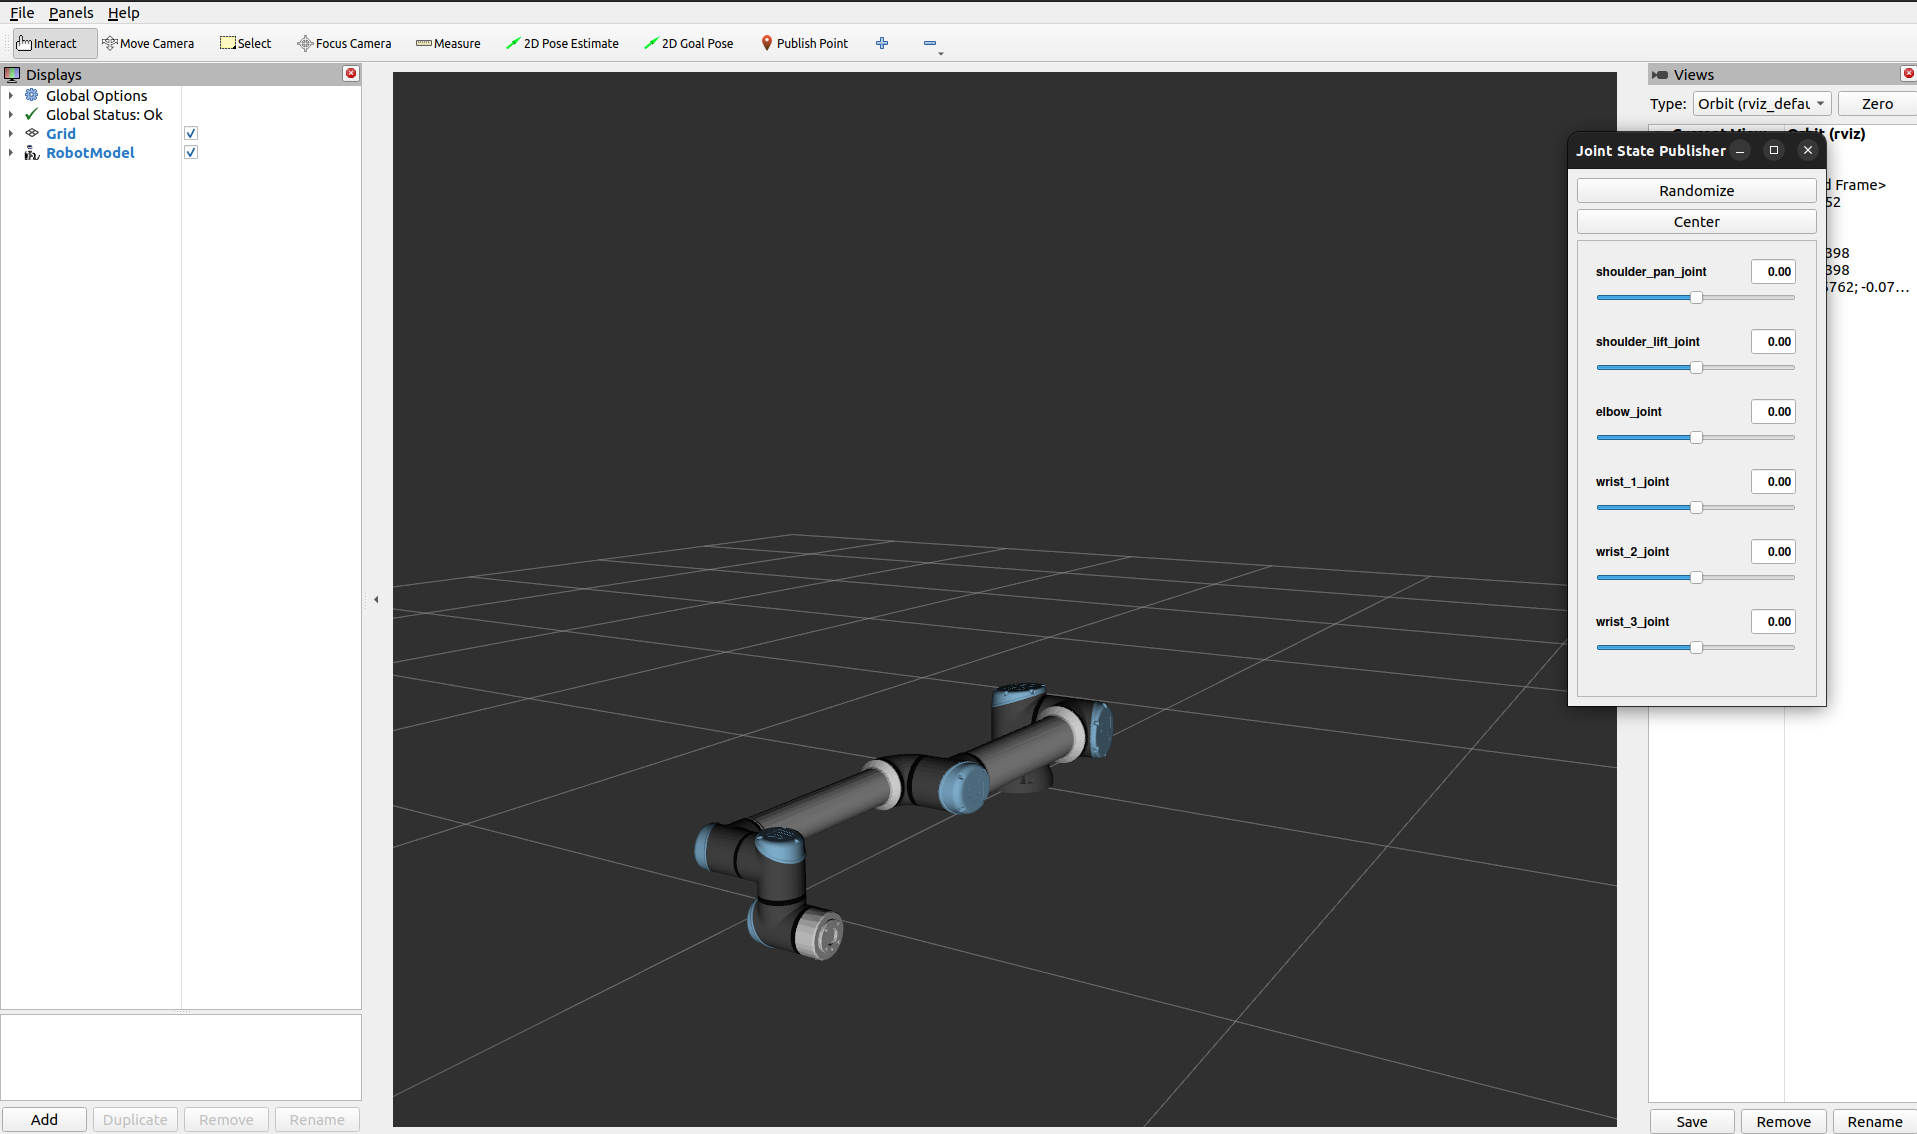Click the elbow_joint slider handle
Screen dimensions: 1917x1134
point(1696,438)
